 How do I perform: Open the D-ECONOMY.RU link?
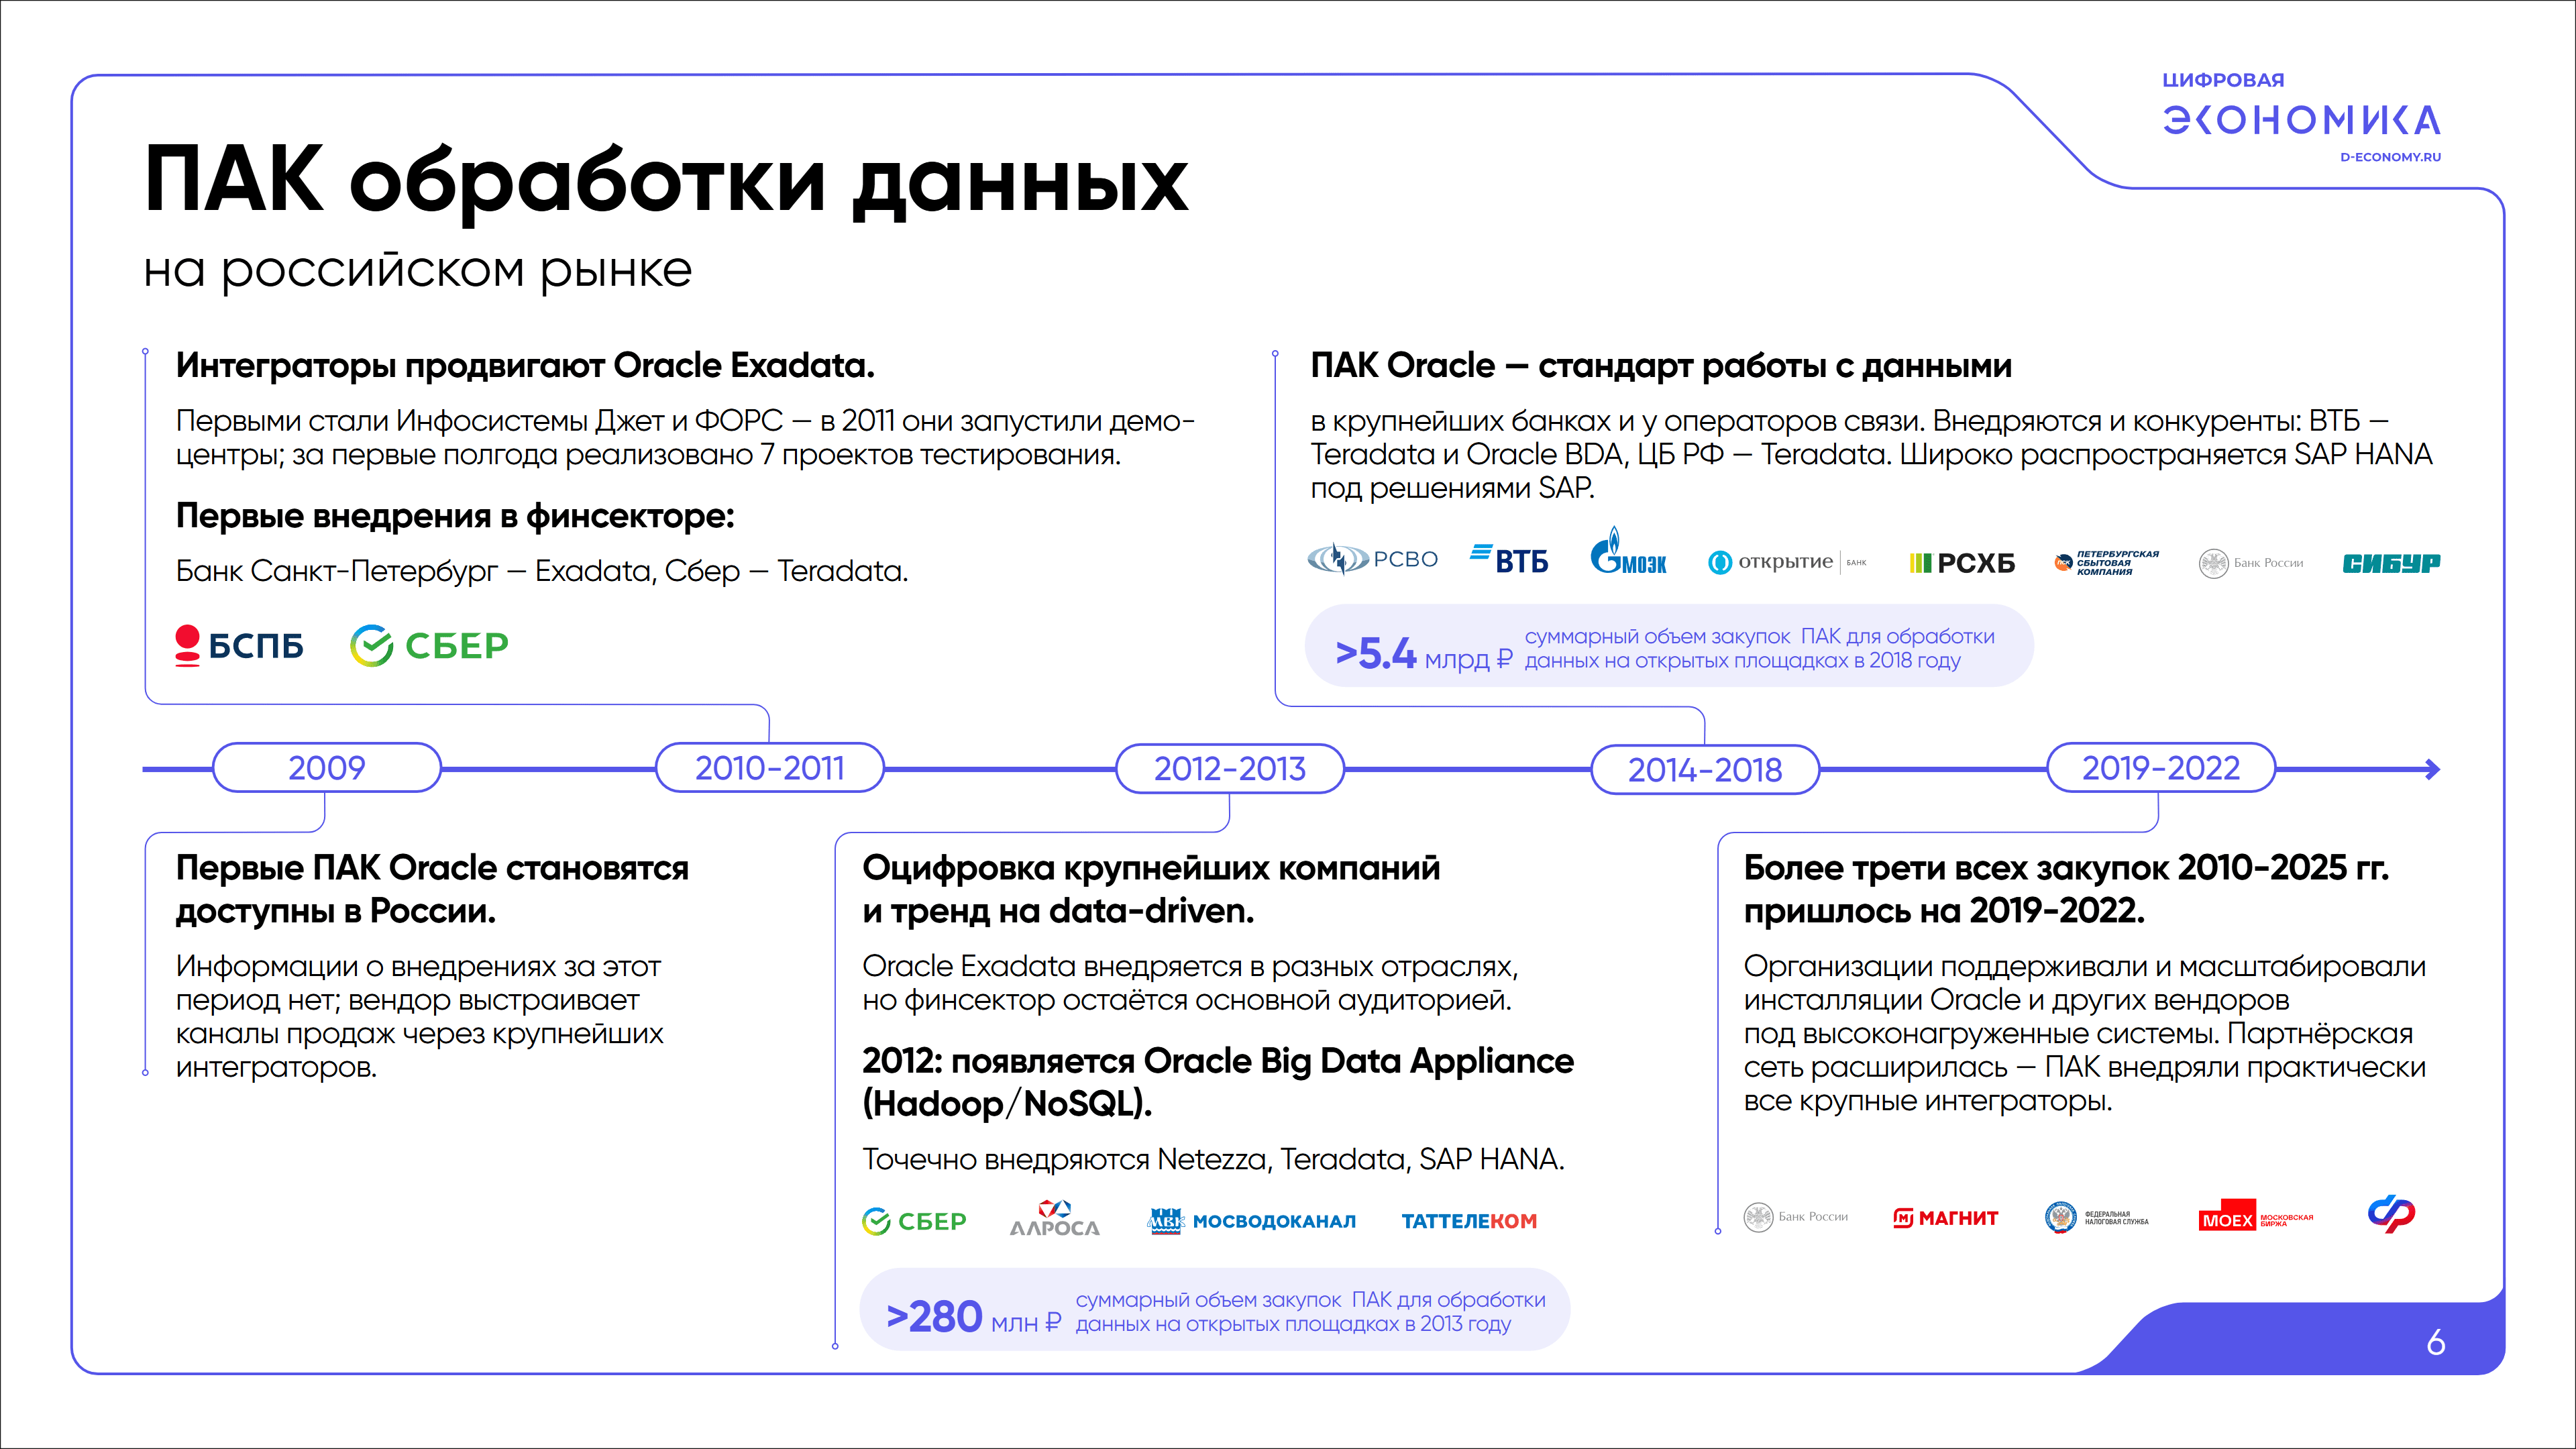[2390, 157]
